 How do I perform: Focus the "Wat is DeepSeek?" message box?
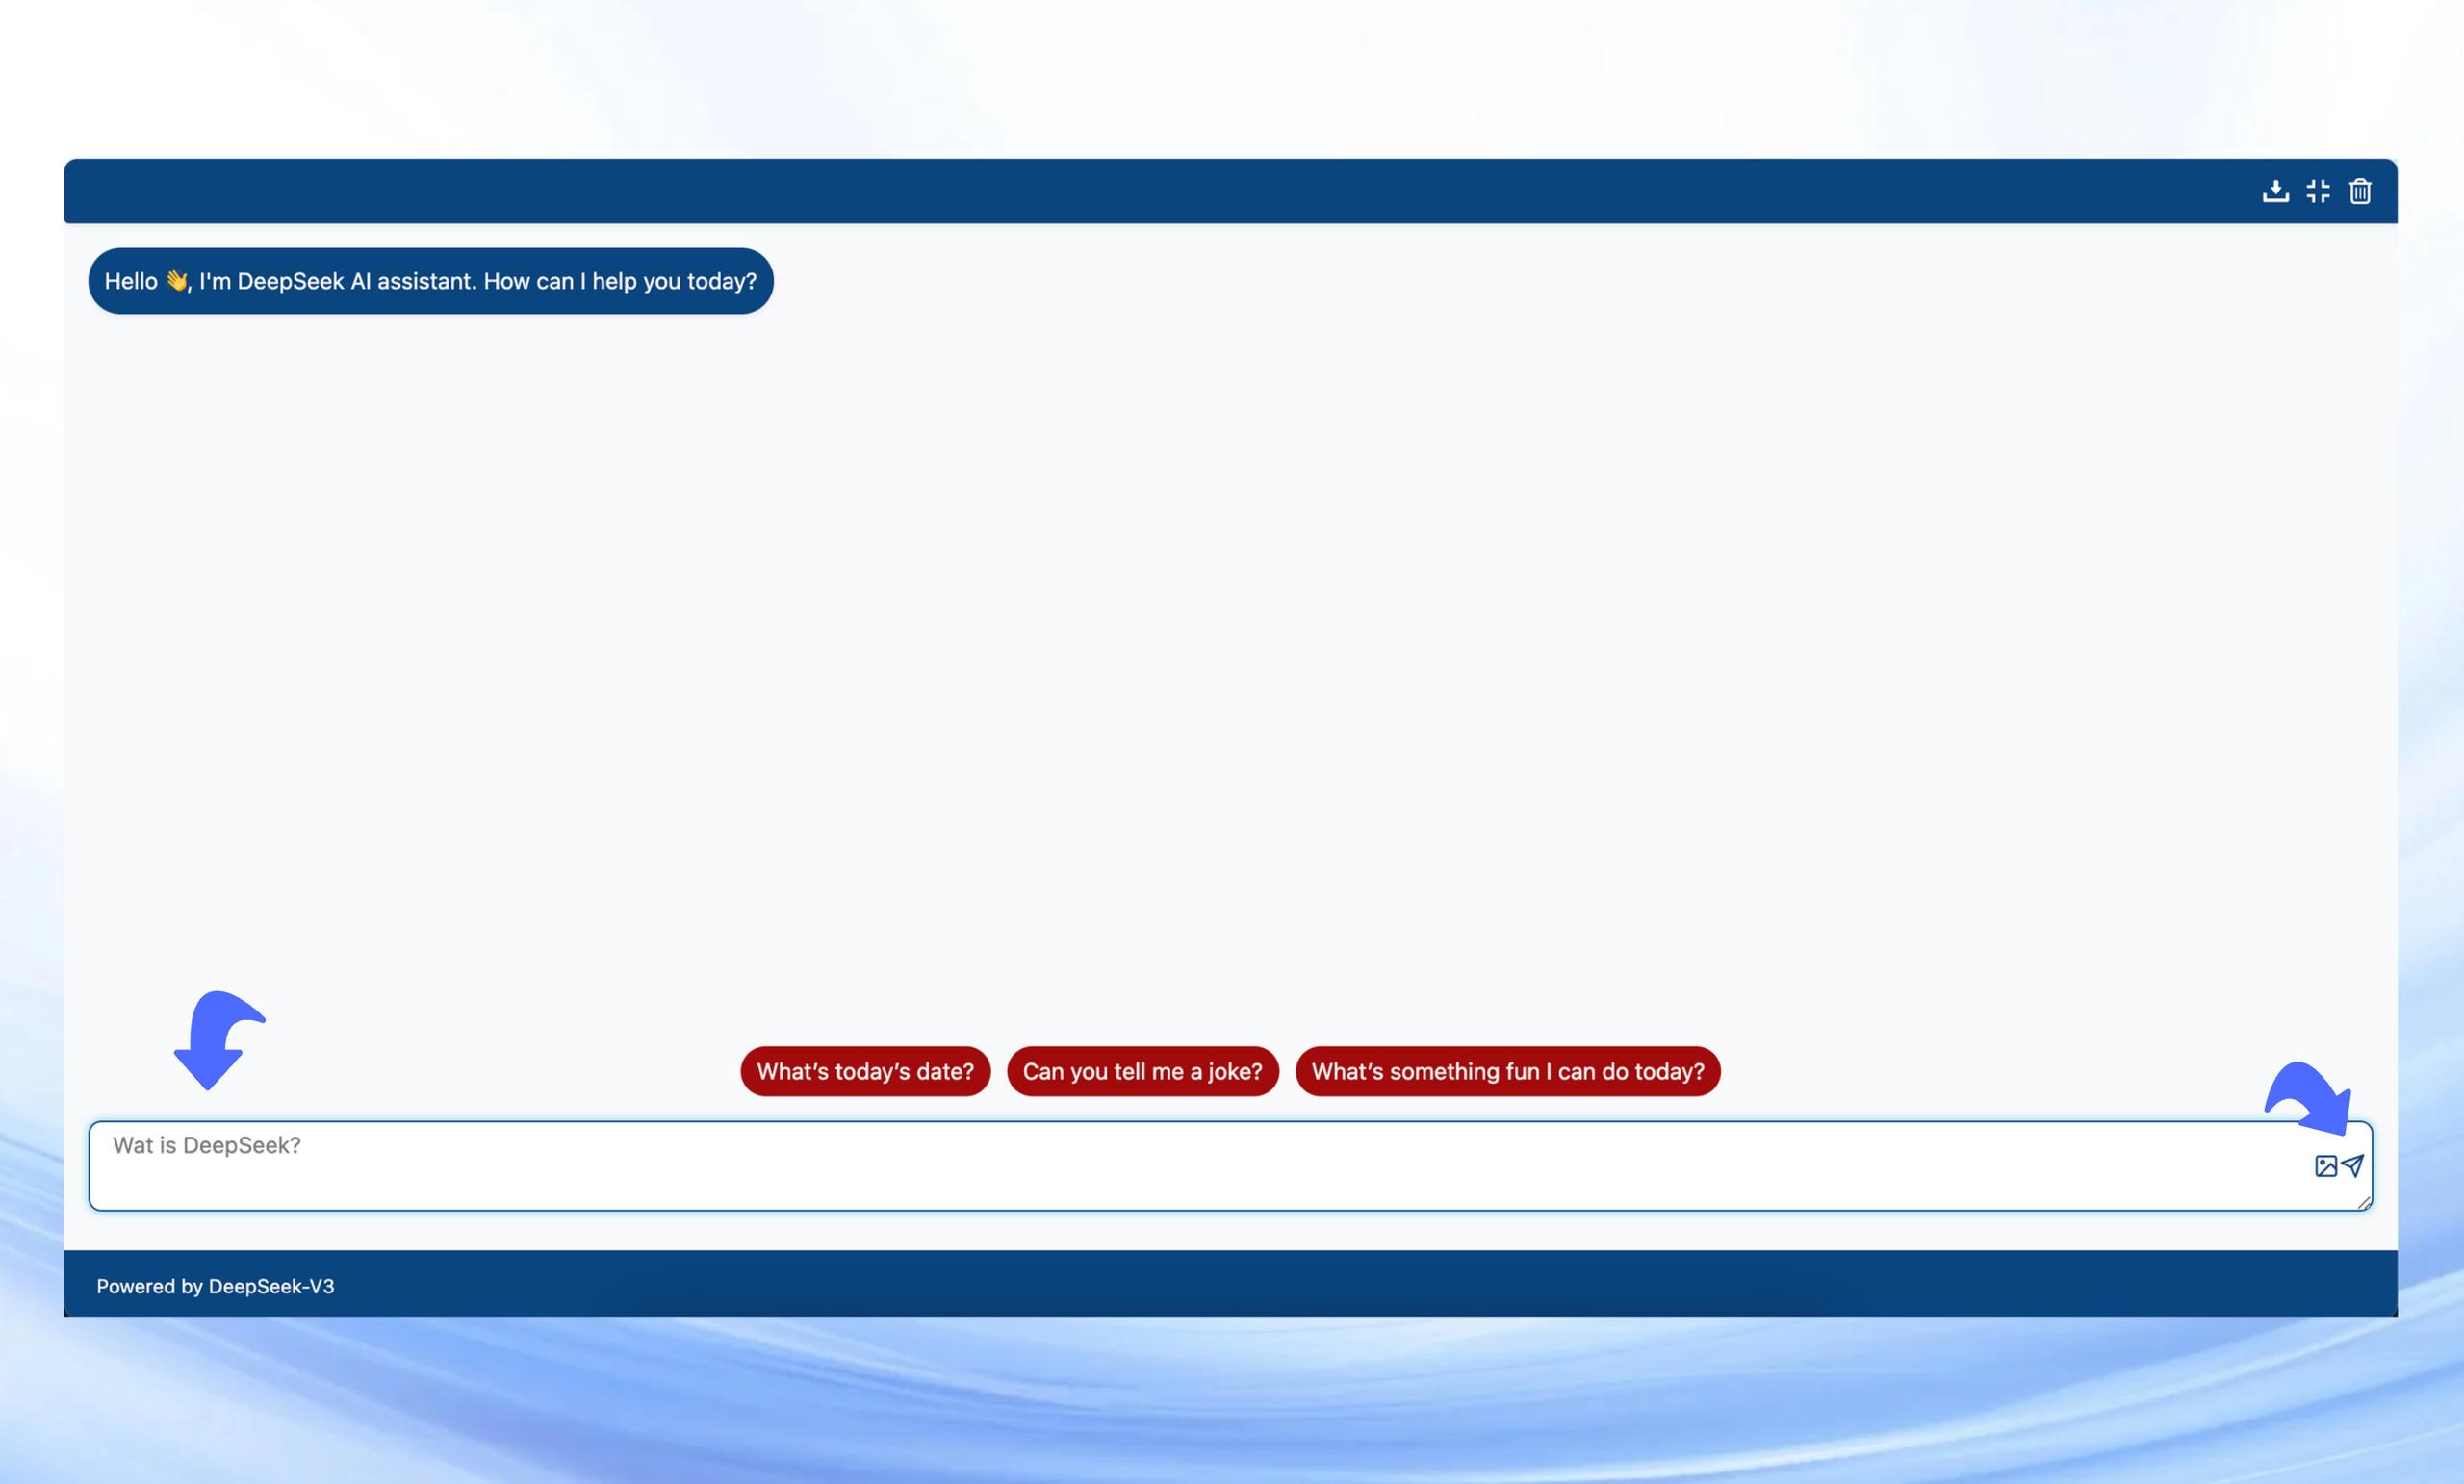coord(1100,1166)
